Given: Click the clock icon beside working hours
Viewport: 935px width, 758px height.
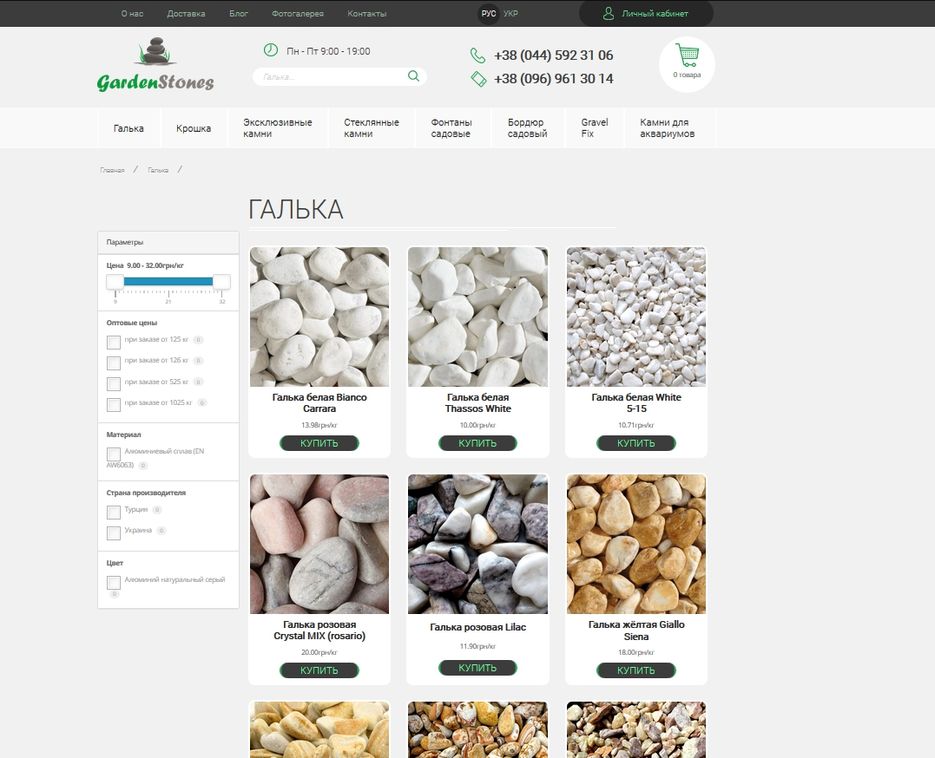Looking at the screenshot, I should 271,50.
